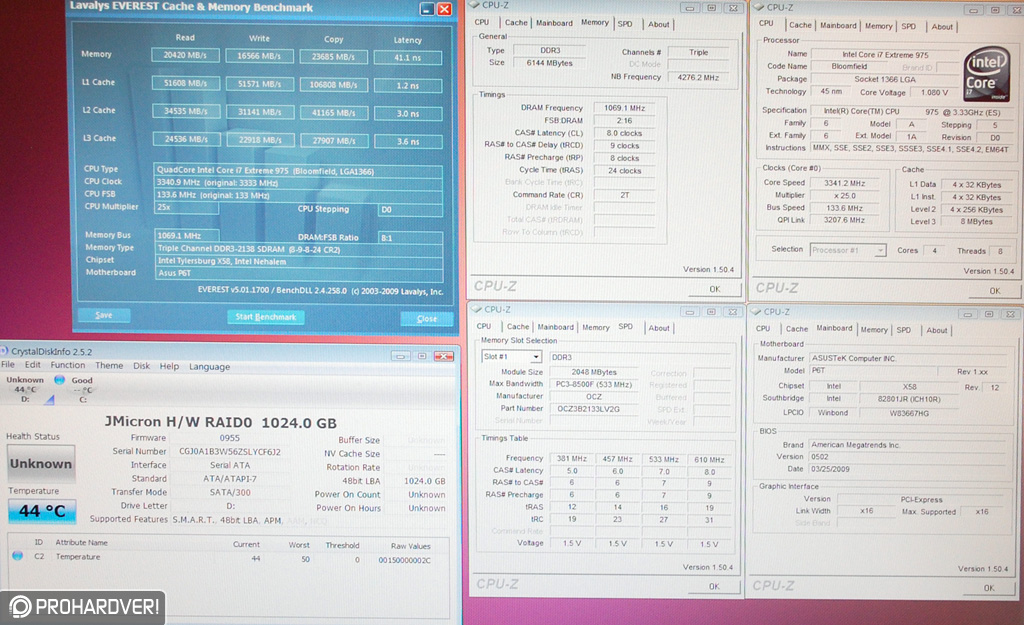Click L3 Cache Write value 22918 MB/s
1024x625 pixels.
coord(259,140)
